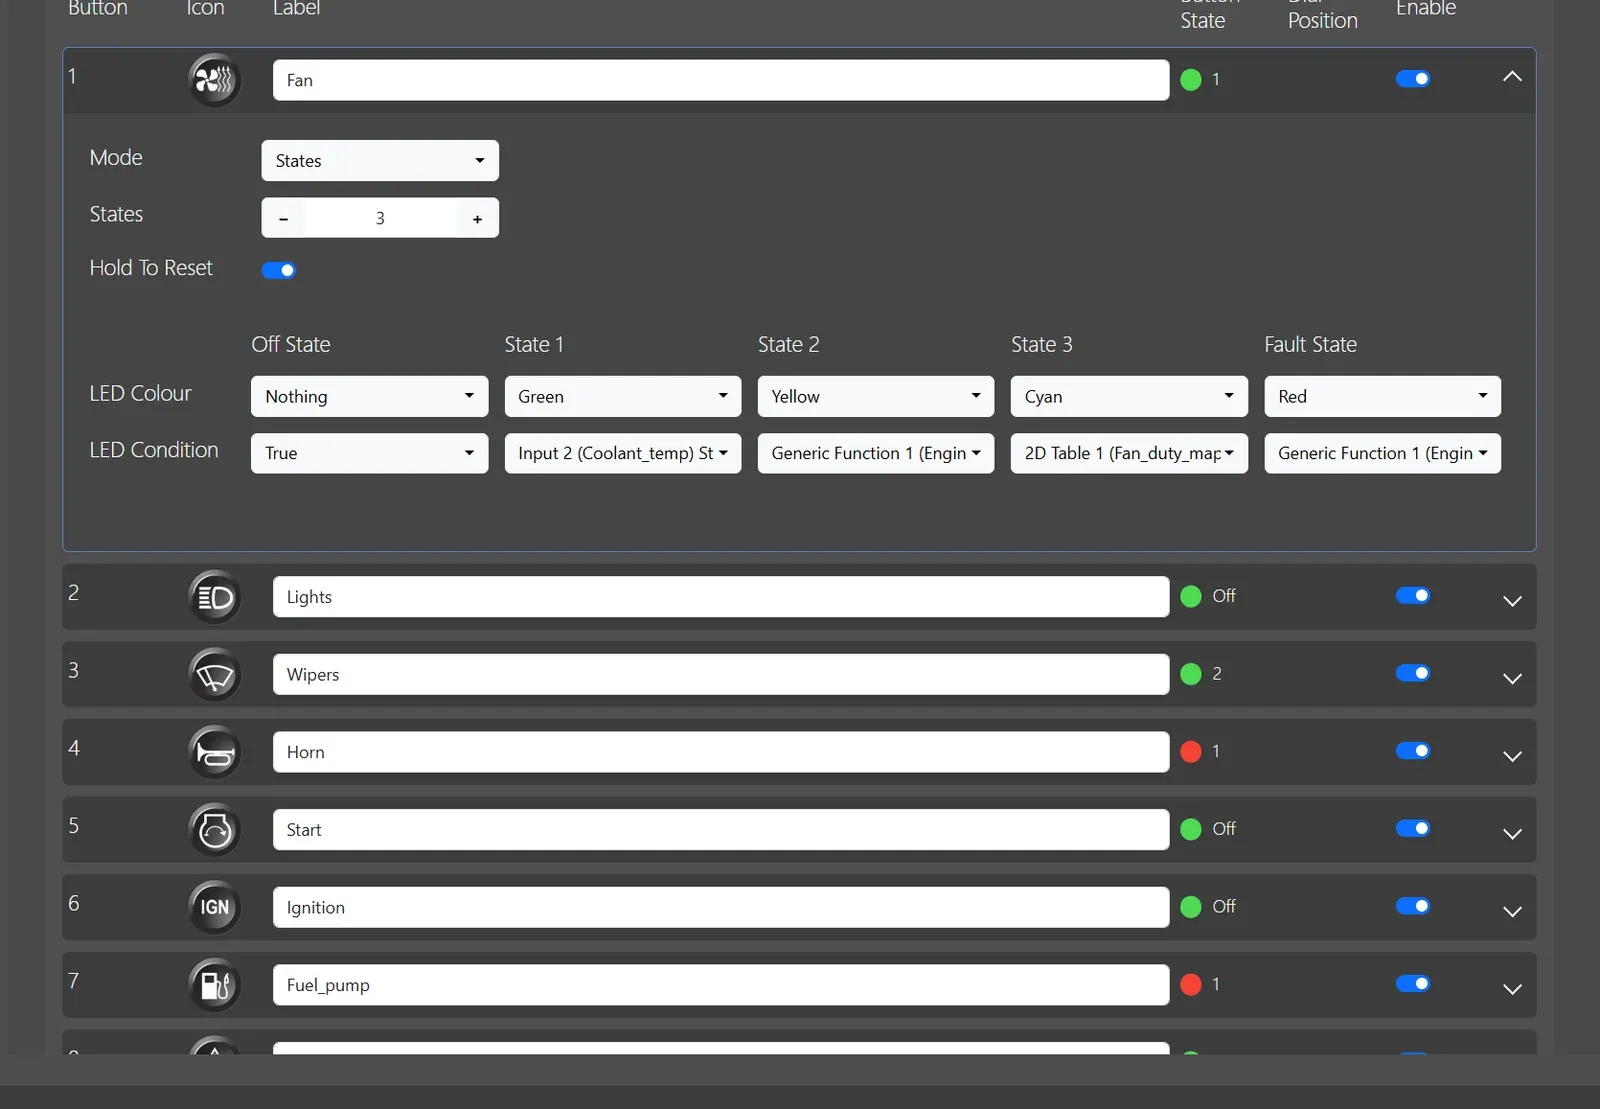Expand the Lights button settings
The image size is (1600, 1109).
click(x=1512, y=601)
